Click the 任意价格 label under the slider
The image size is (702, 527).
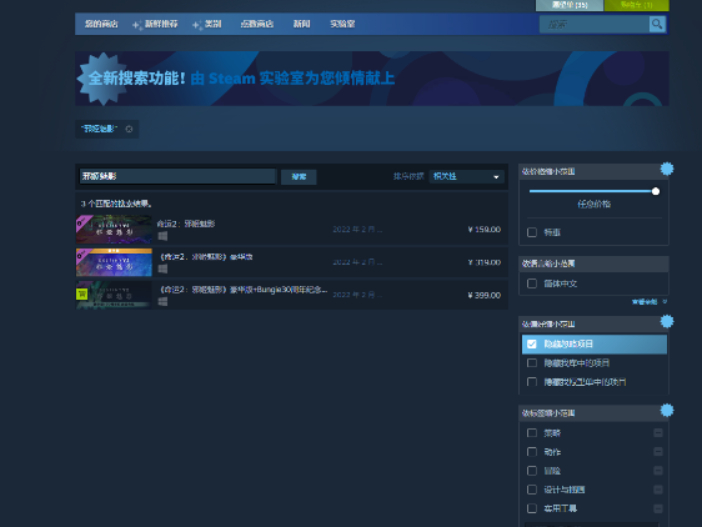coord(594,204)
